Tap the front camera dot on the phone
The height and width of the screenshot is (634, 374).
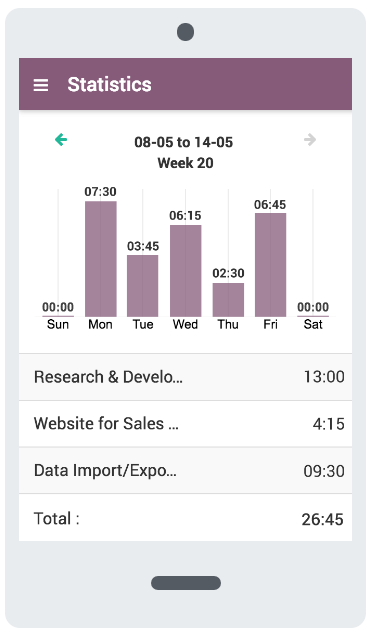point(186,32)
